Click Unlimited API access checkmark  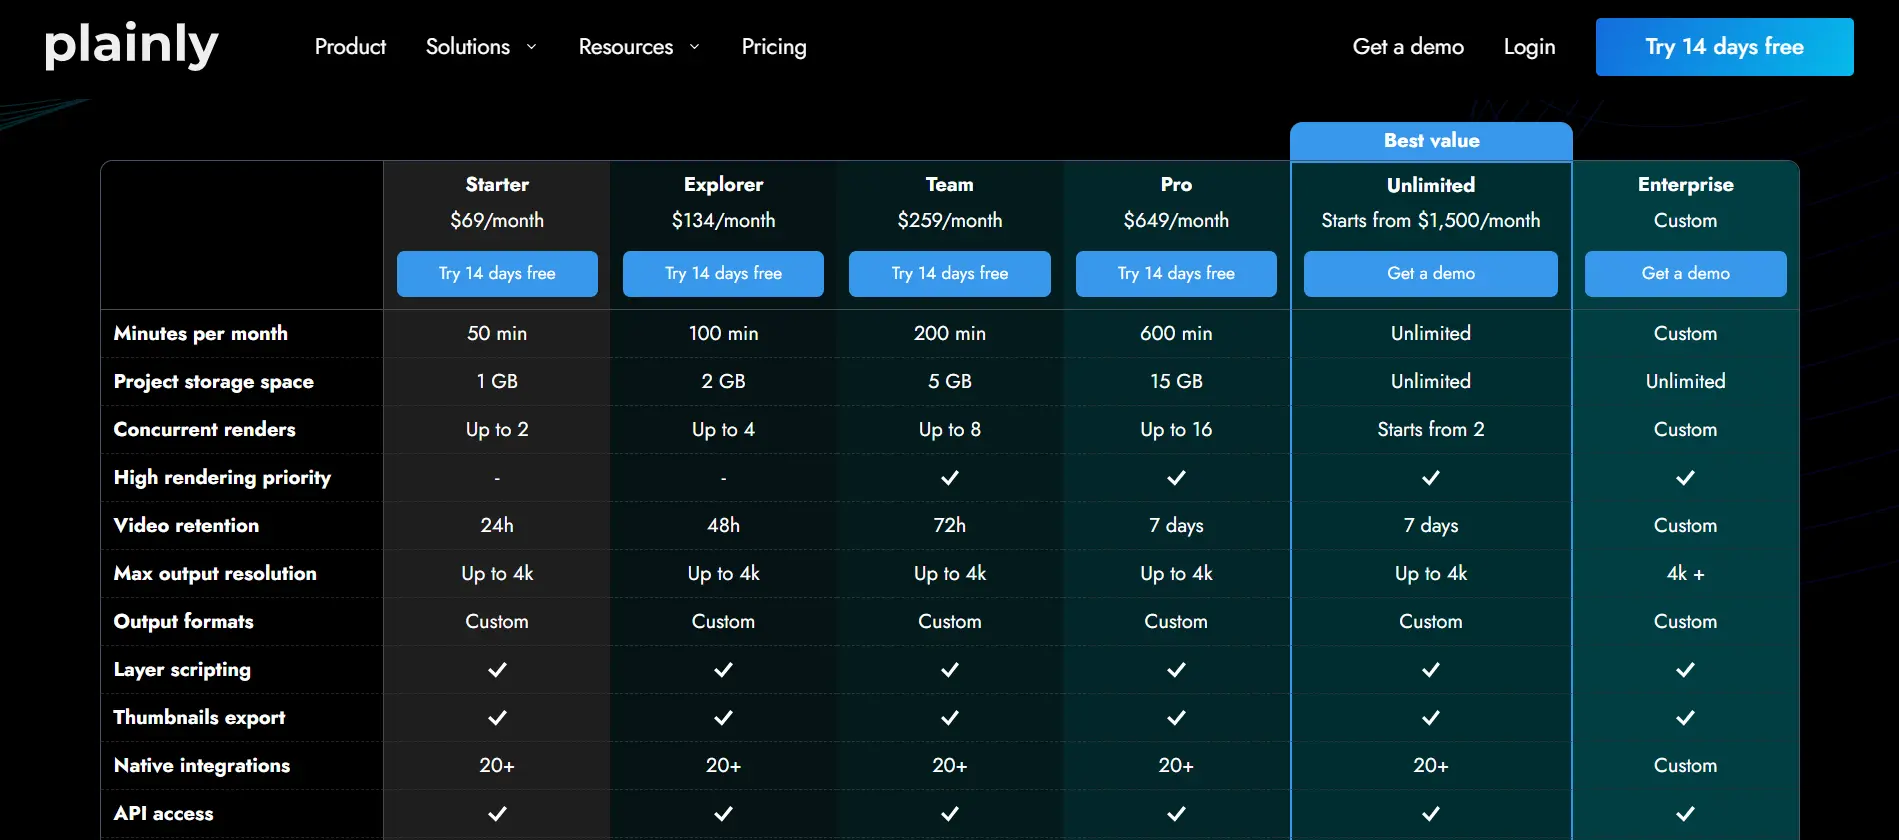coord(1431,814)
